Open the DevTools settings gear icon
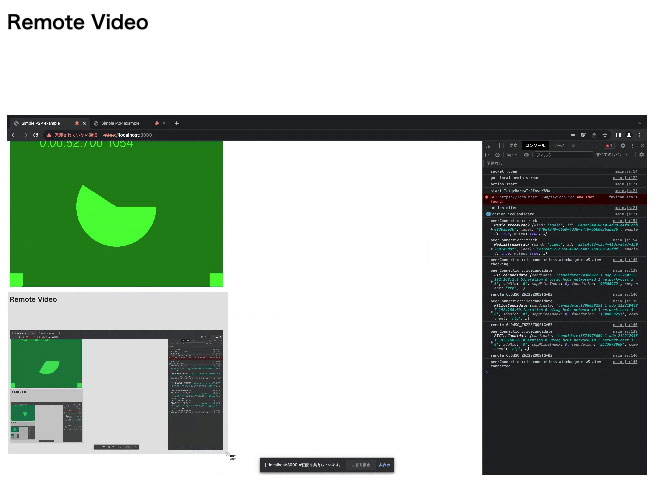662x487 pixels. coord(622,145)
